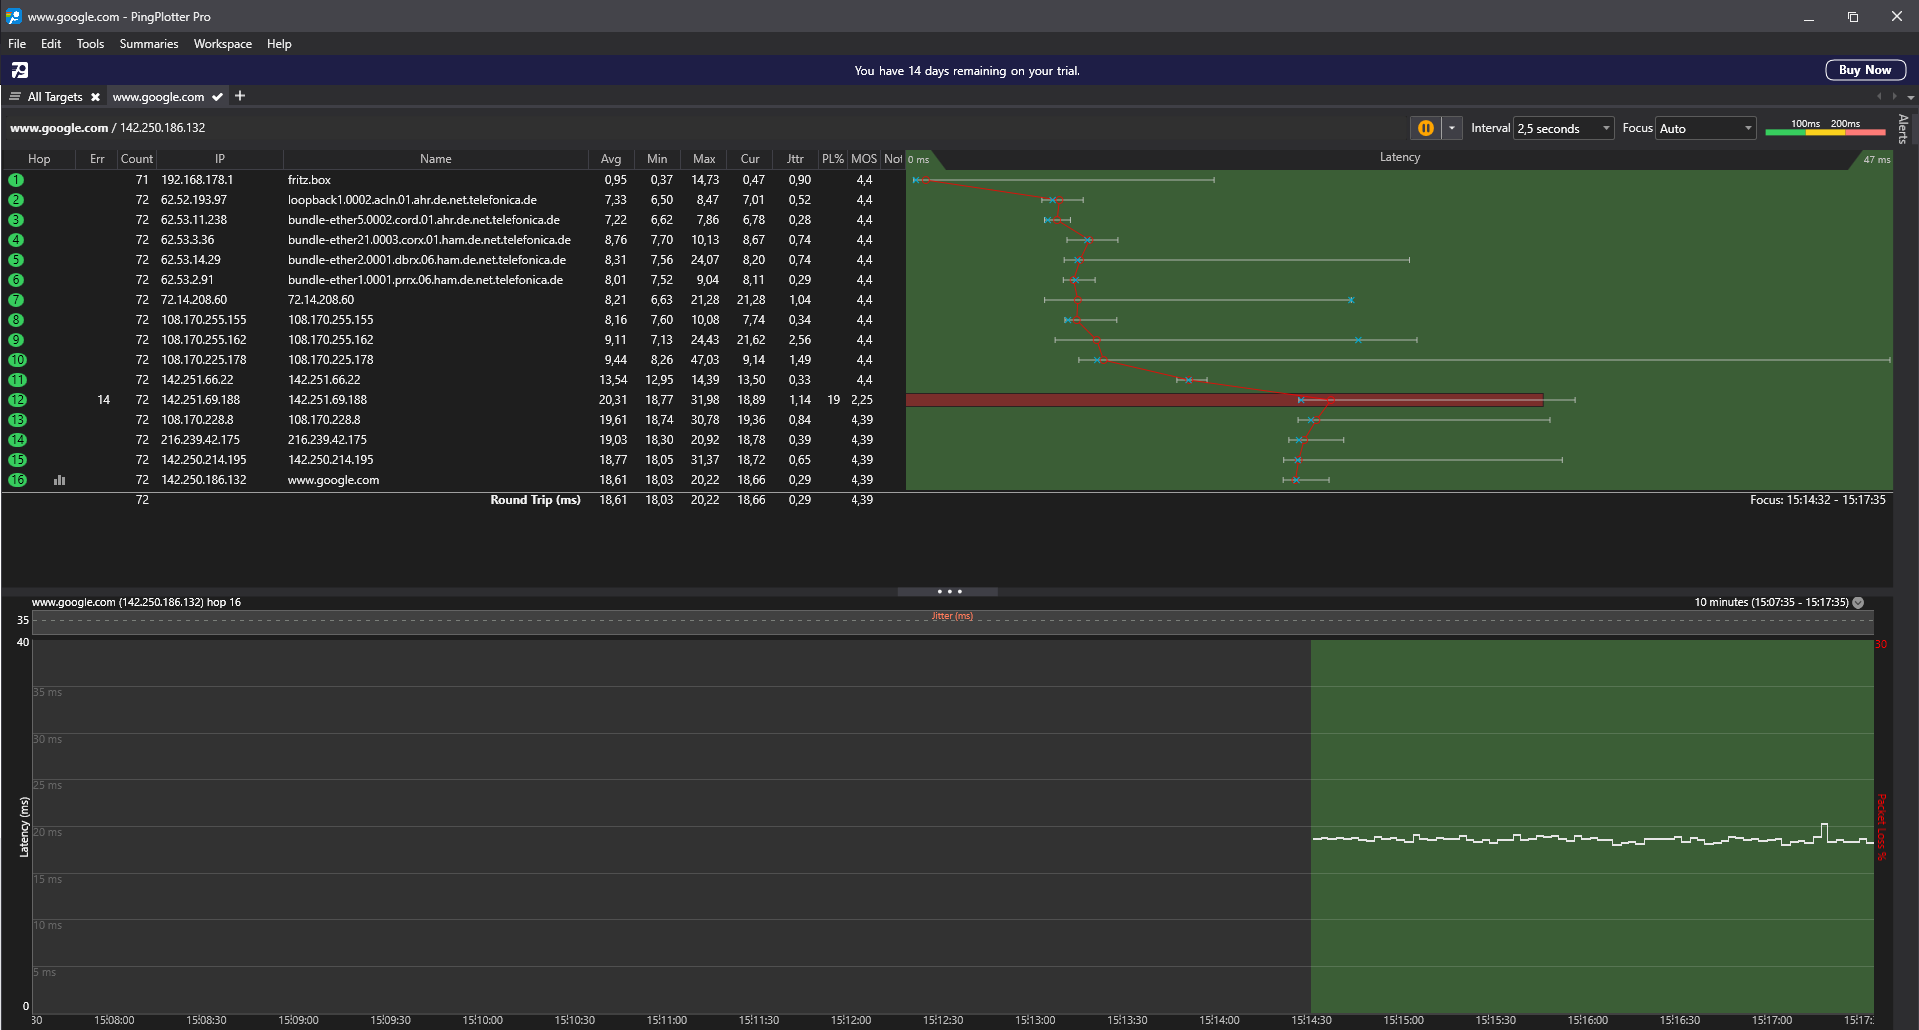
Task: Click hop 7 green circle icon
Action: pos(16,300)
